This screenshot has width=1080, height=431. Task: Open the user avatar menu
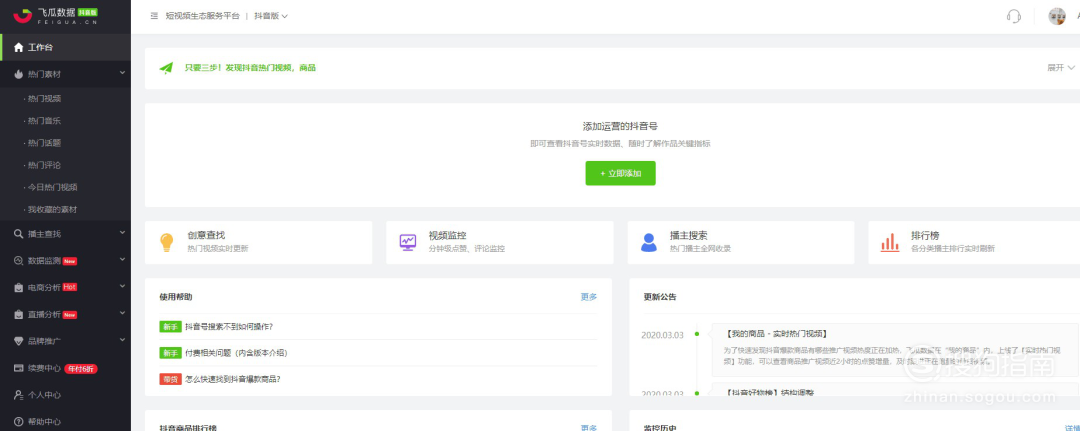(x=1057, y=16)
